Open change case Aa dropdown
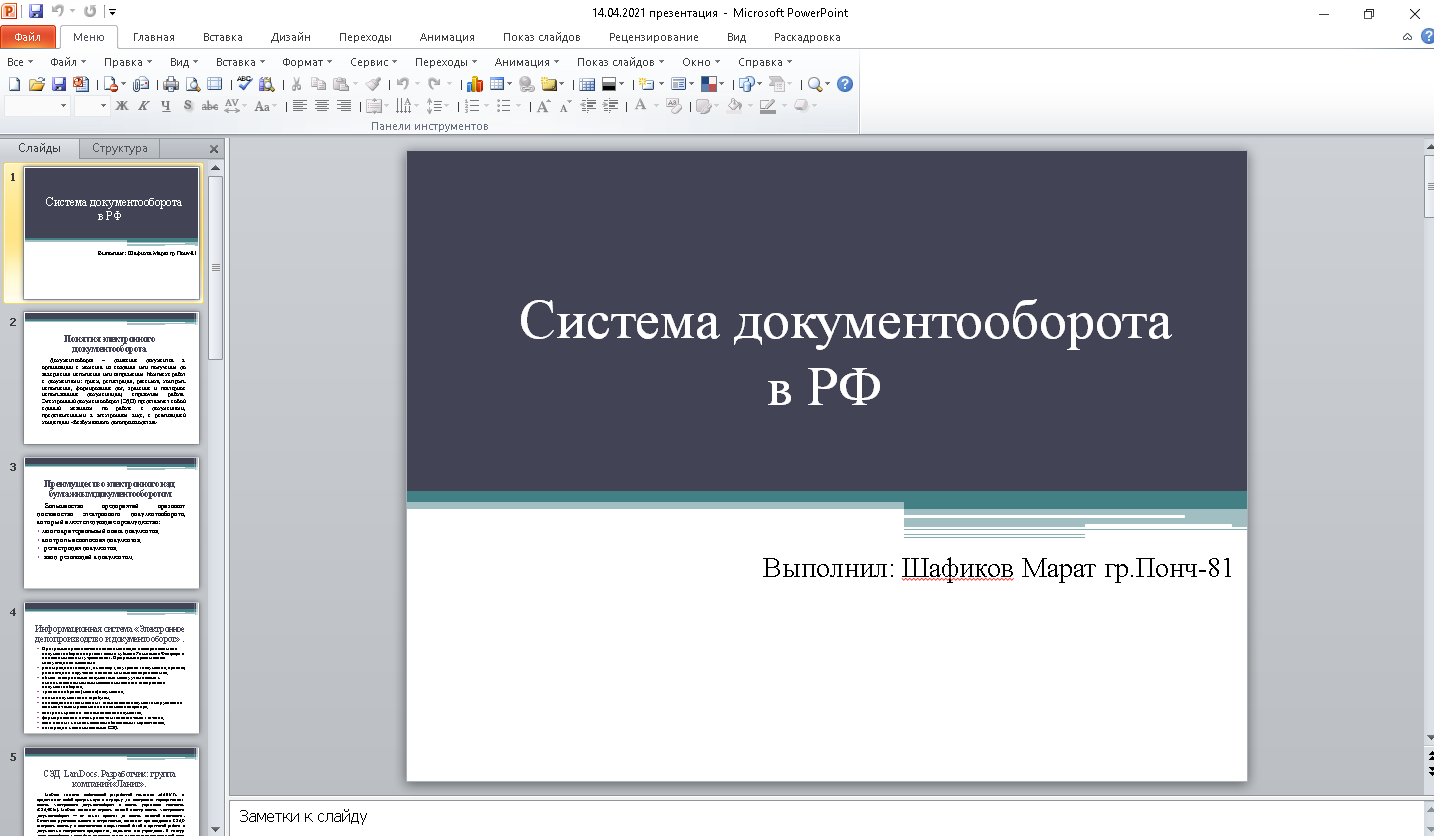This screenshot has width=1434, height=836. tap(265, 106)
